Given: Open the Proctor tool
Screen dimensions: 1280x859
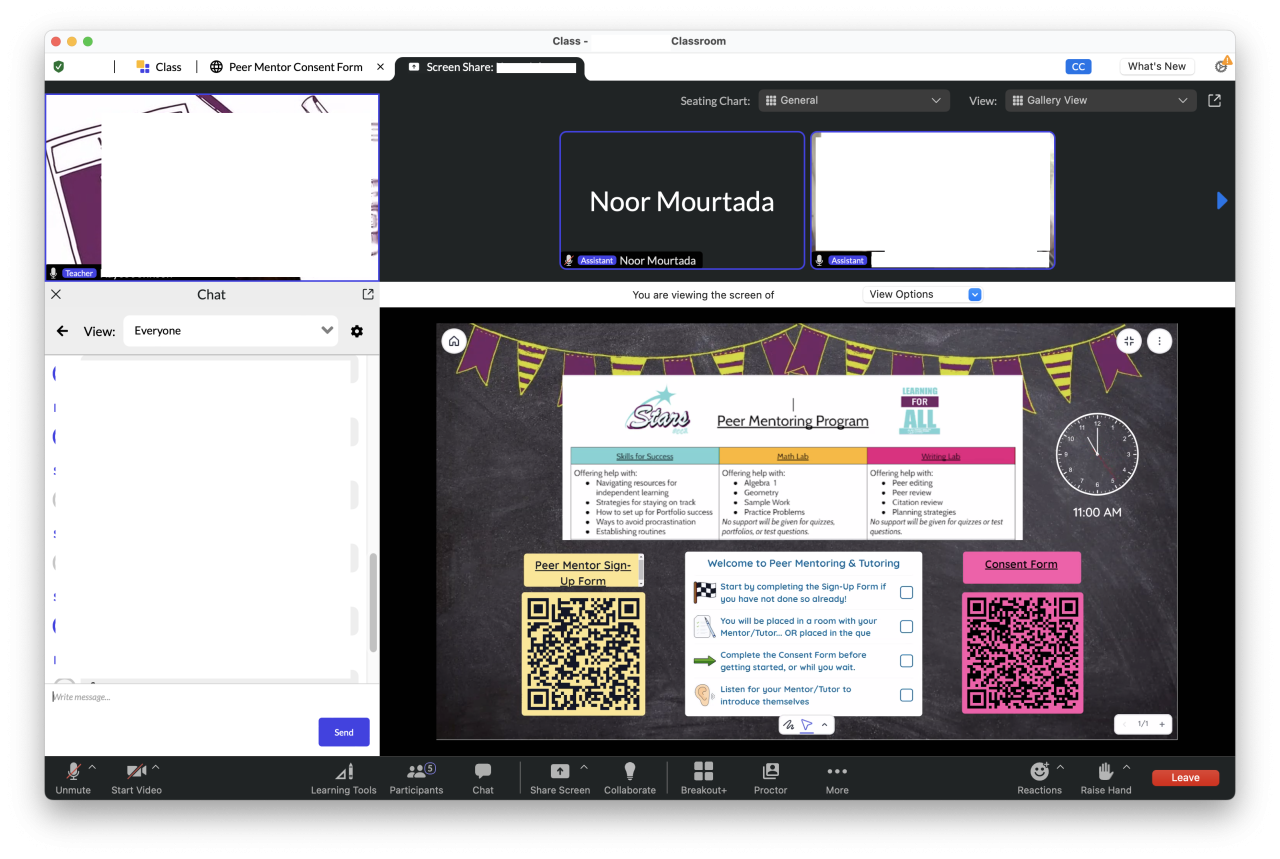Looking at the screenshot, I should coord(770,777).
